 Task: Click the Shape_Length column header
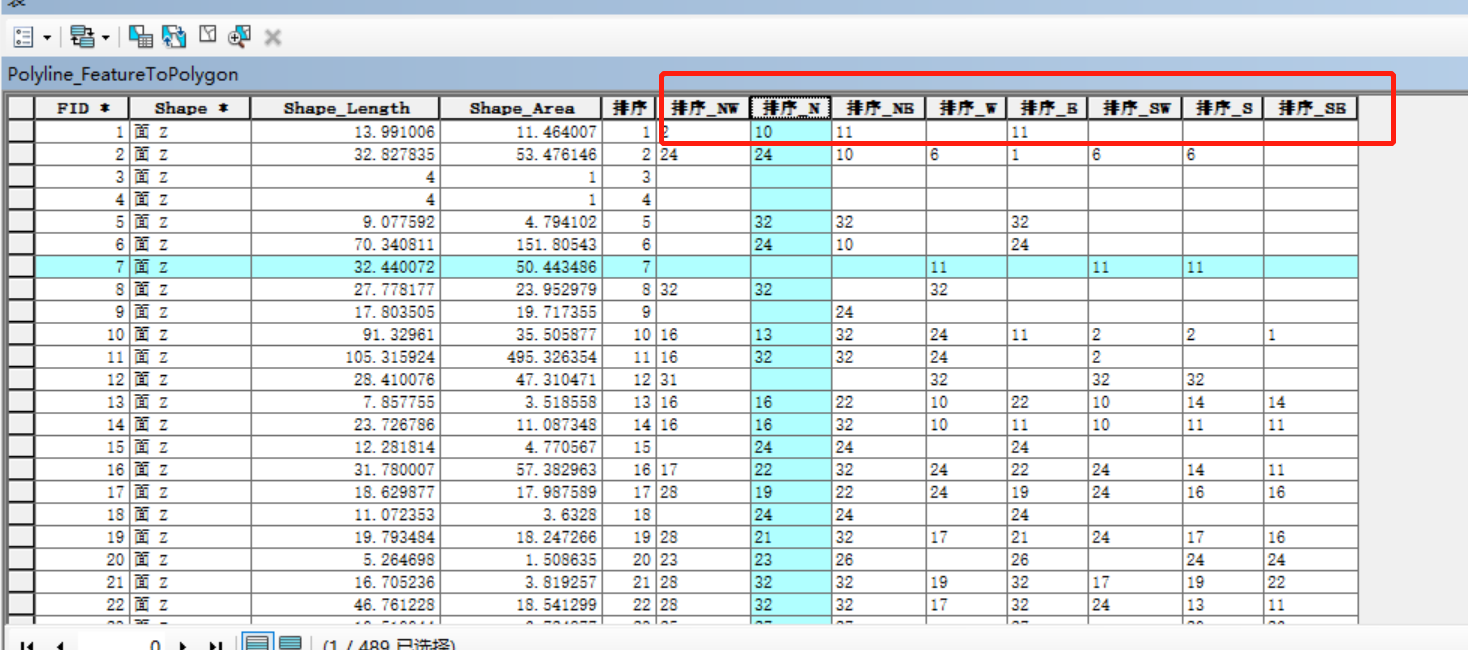[346, 108]
